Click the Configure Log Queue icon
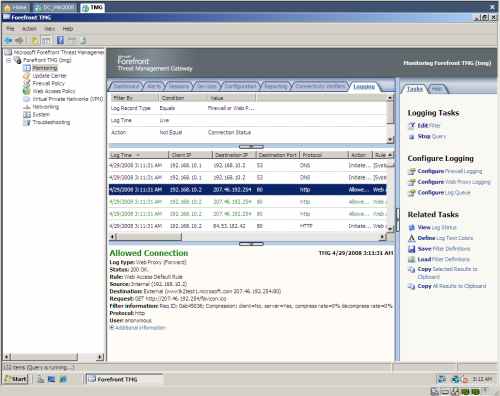The image size is (500, 396). (412, 193)
